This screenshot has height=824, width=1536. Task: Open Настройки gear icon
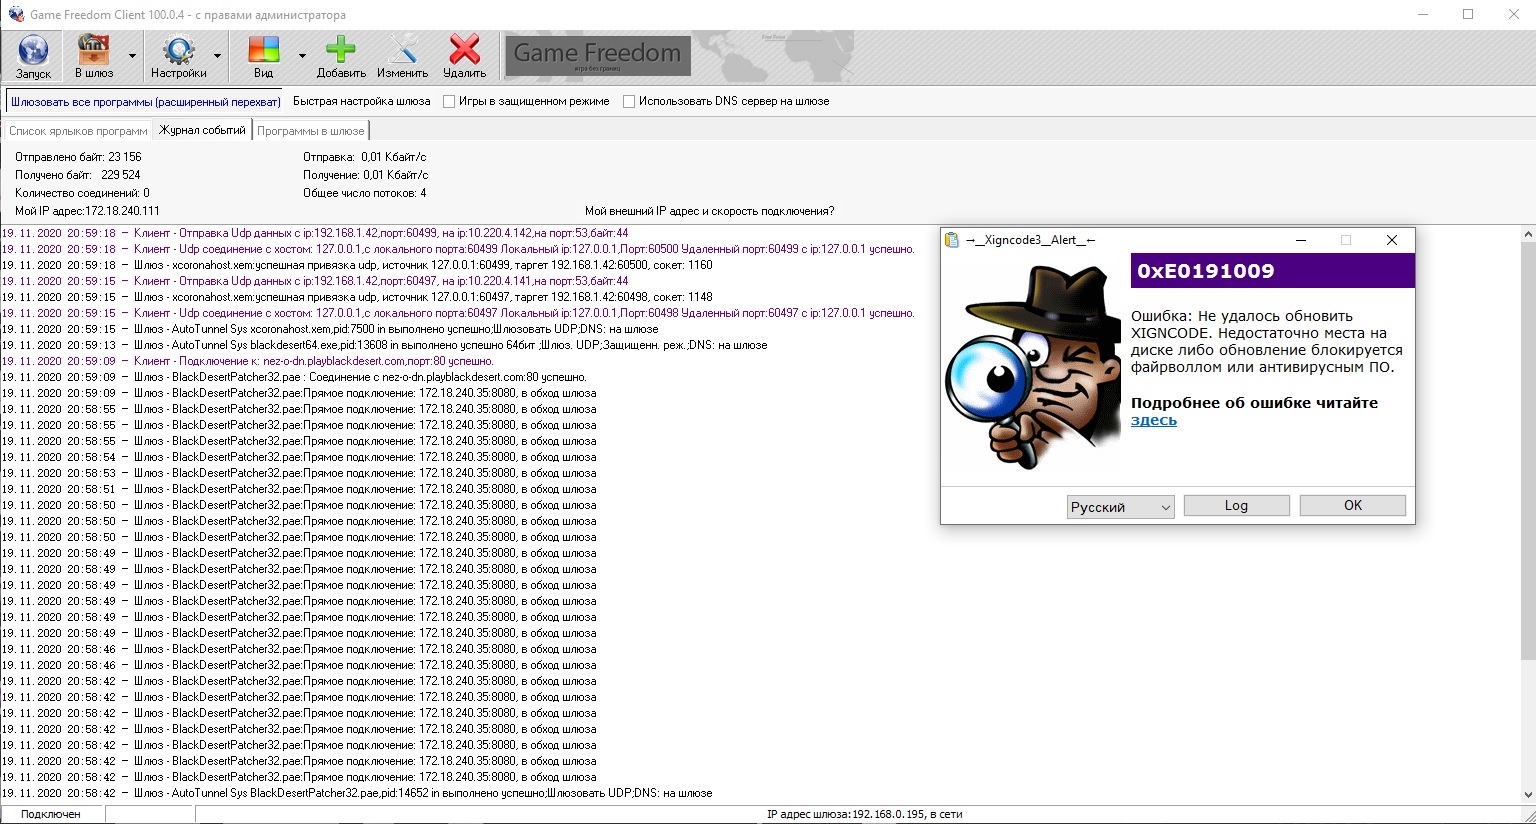pos(179,49)
